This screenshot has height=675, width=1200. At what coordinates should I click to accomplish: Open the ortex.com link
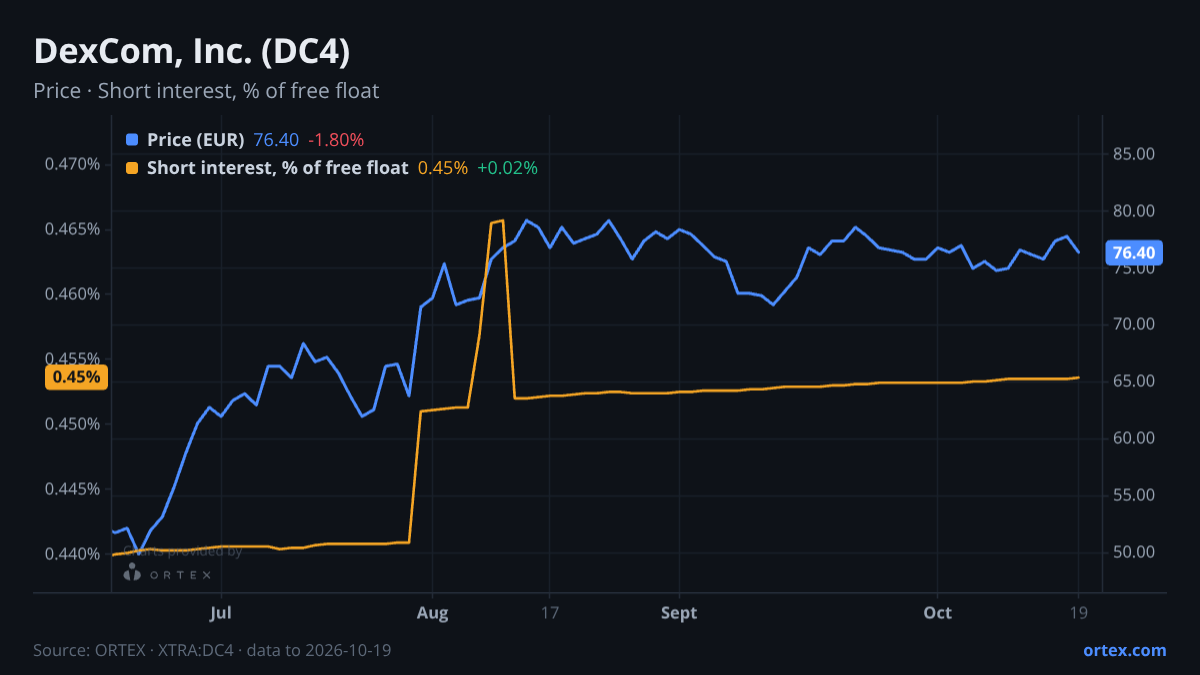click(x=1124, y=650)
